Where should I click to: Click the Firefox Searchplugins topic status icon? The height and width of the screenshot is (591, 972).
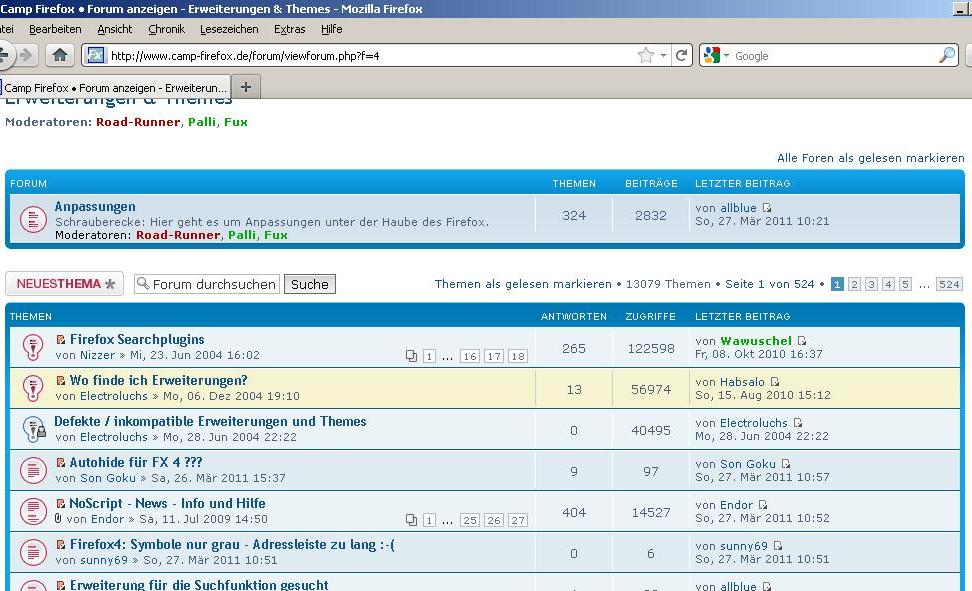pos(33,347)
